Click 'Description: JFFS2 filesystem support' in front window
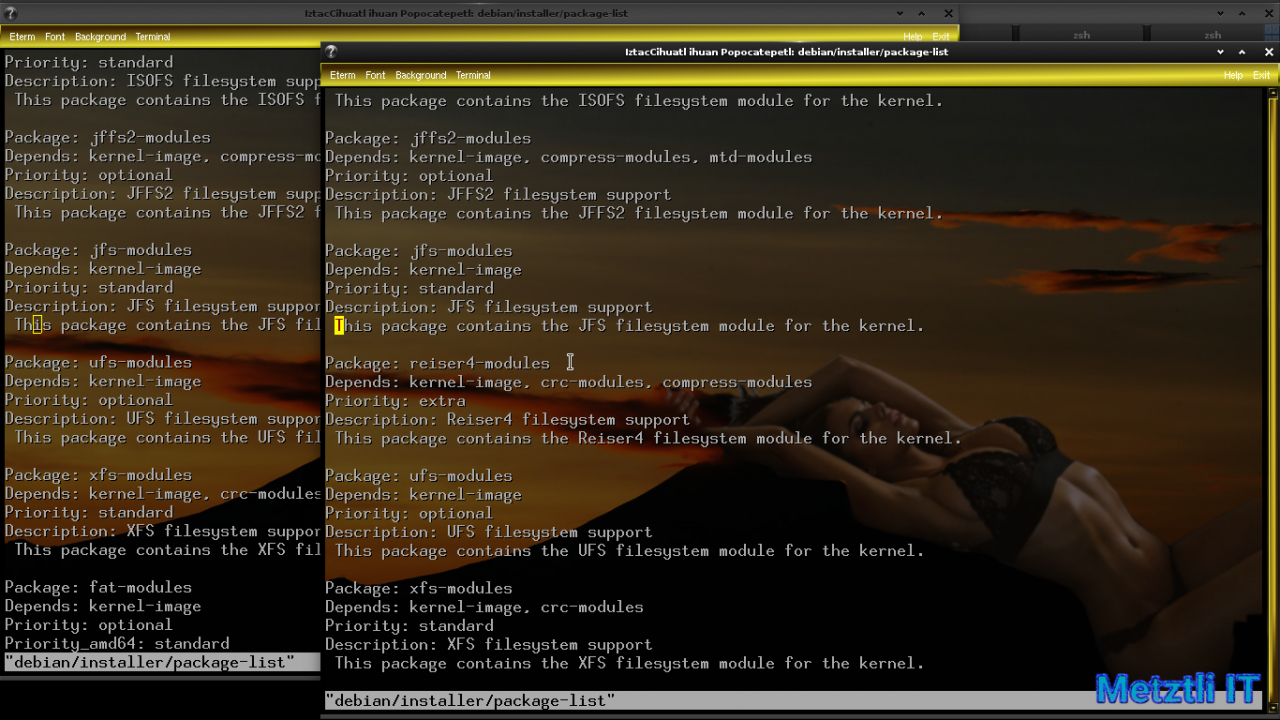Screen dimensions: 1280x720 498,195
